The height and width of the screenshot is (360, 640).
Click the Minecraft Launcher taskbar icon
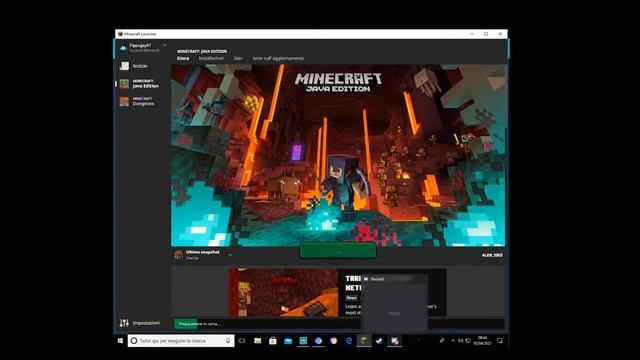364,340
